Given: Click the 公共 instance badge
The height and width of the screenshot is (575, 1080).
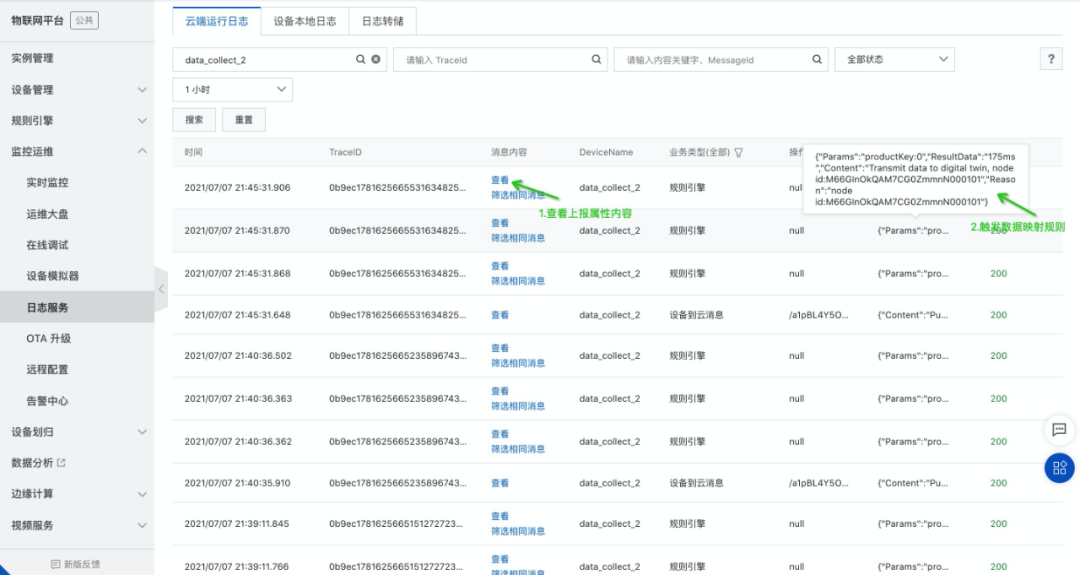Looking at the screenshot, I should (x=84, y=21).
